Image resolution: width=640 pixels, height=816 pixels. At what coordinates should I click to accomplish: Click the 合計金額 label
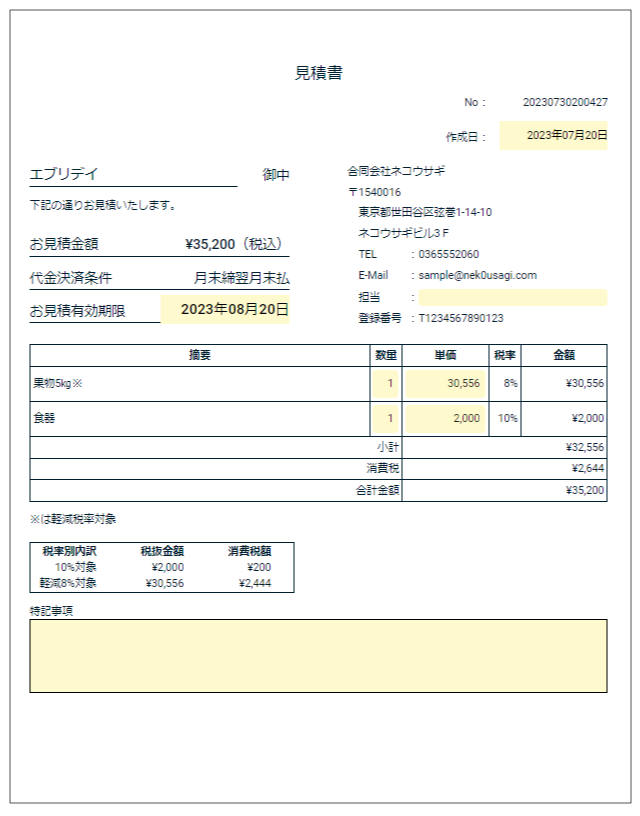point(377,490)
